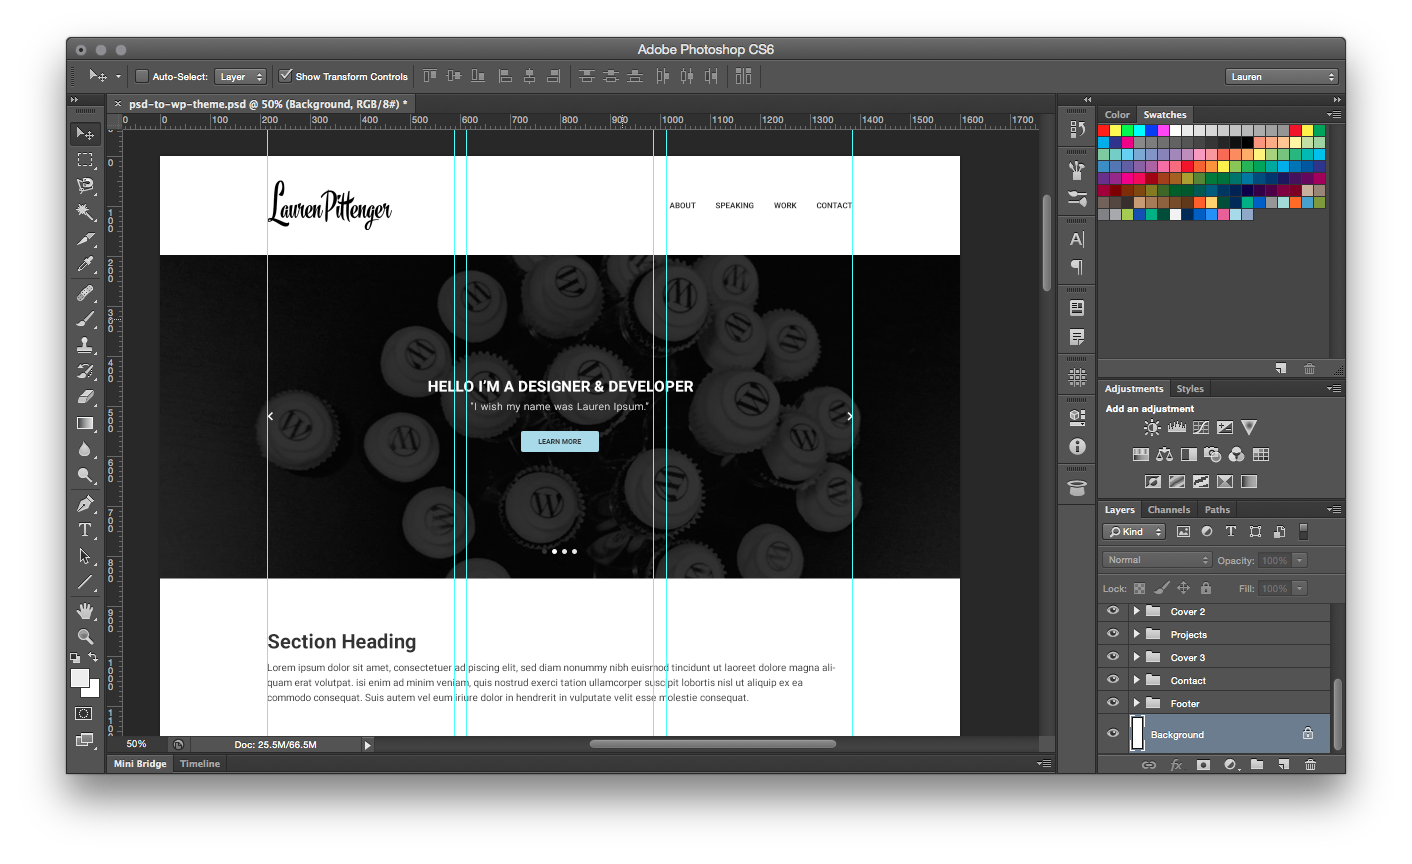Select the Gradient tool

(85, 423)
